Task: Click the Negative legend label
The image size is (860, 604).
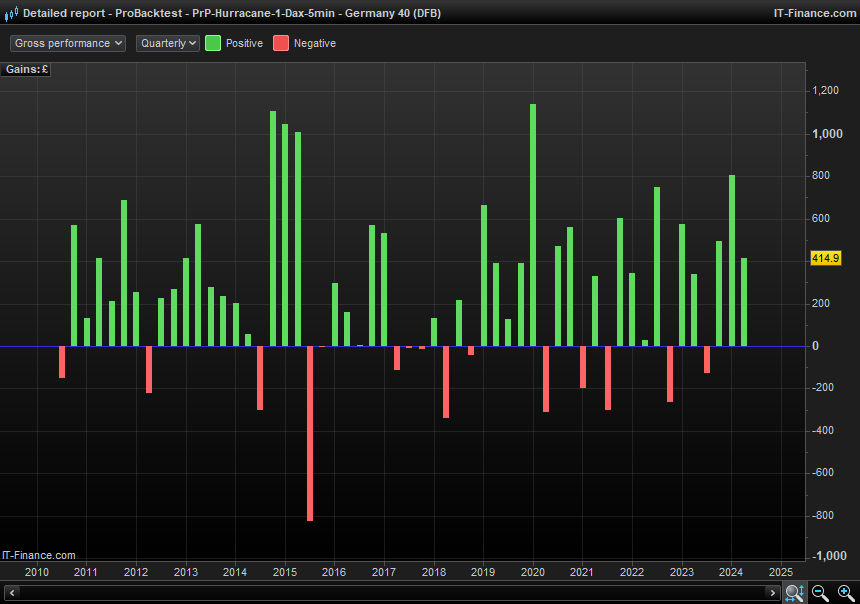Action: click(x=315, y=44)
